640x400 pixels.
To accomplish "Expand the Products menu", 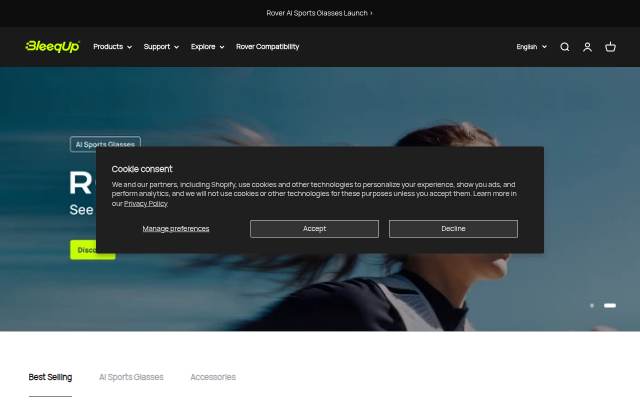I will coord(113,47).
